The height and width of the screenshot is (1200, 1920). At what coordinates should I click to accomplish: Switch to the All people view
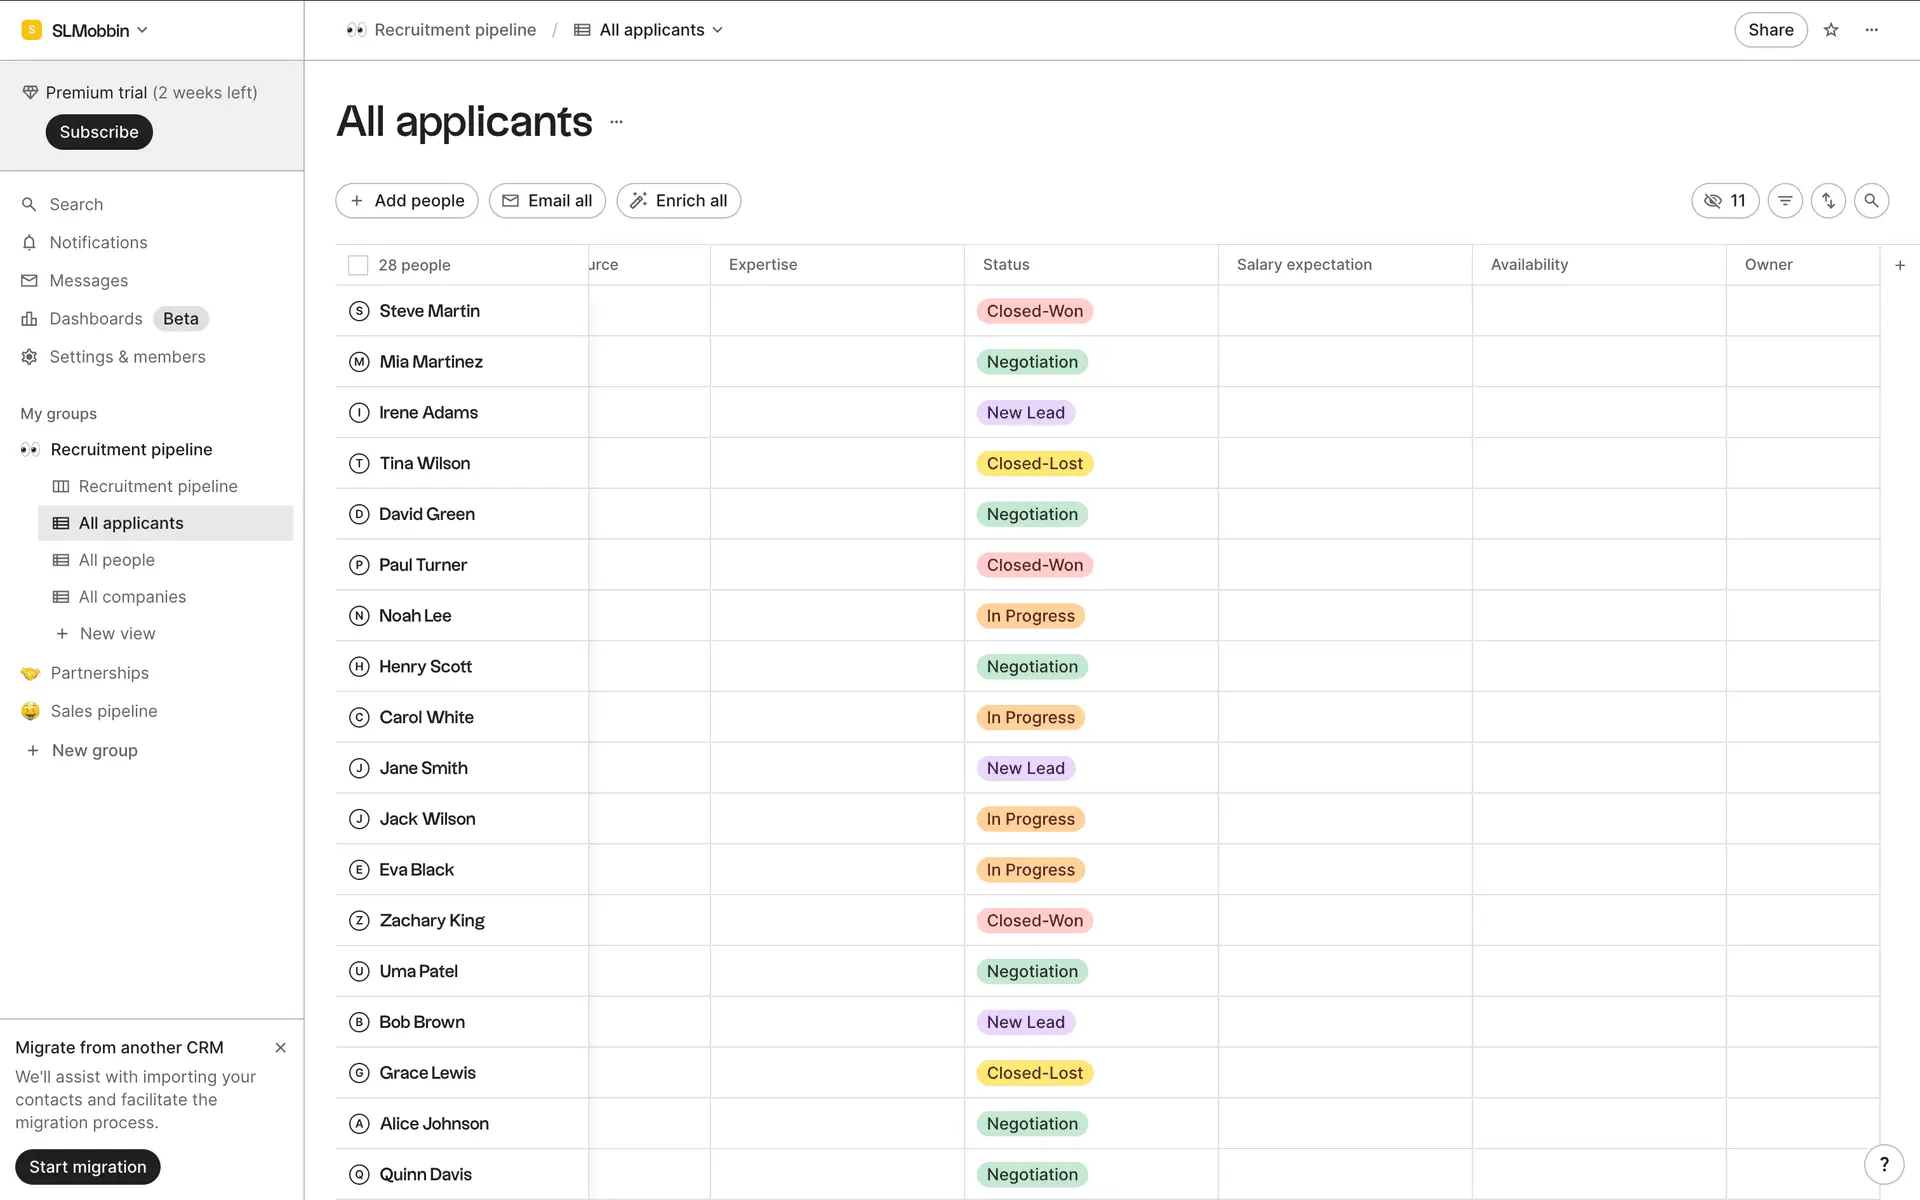click(x=116, y=560)
